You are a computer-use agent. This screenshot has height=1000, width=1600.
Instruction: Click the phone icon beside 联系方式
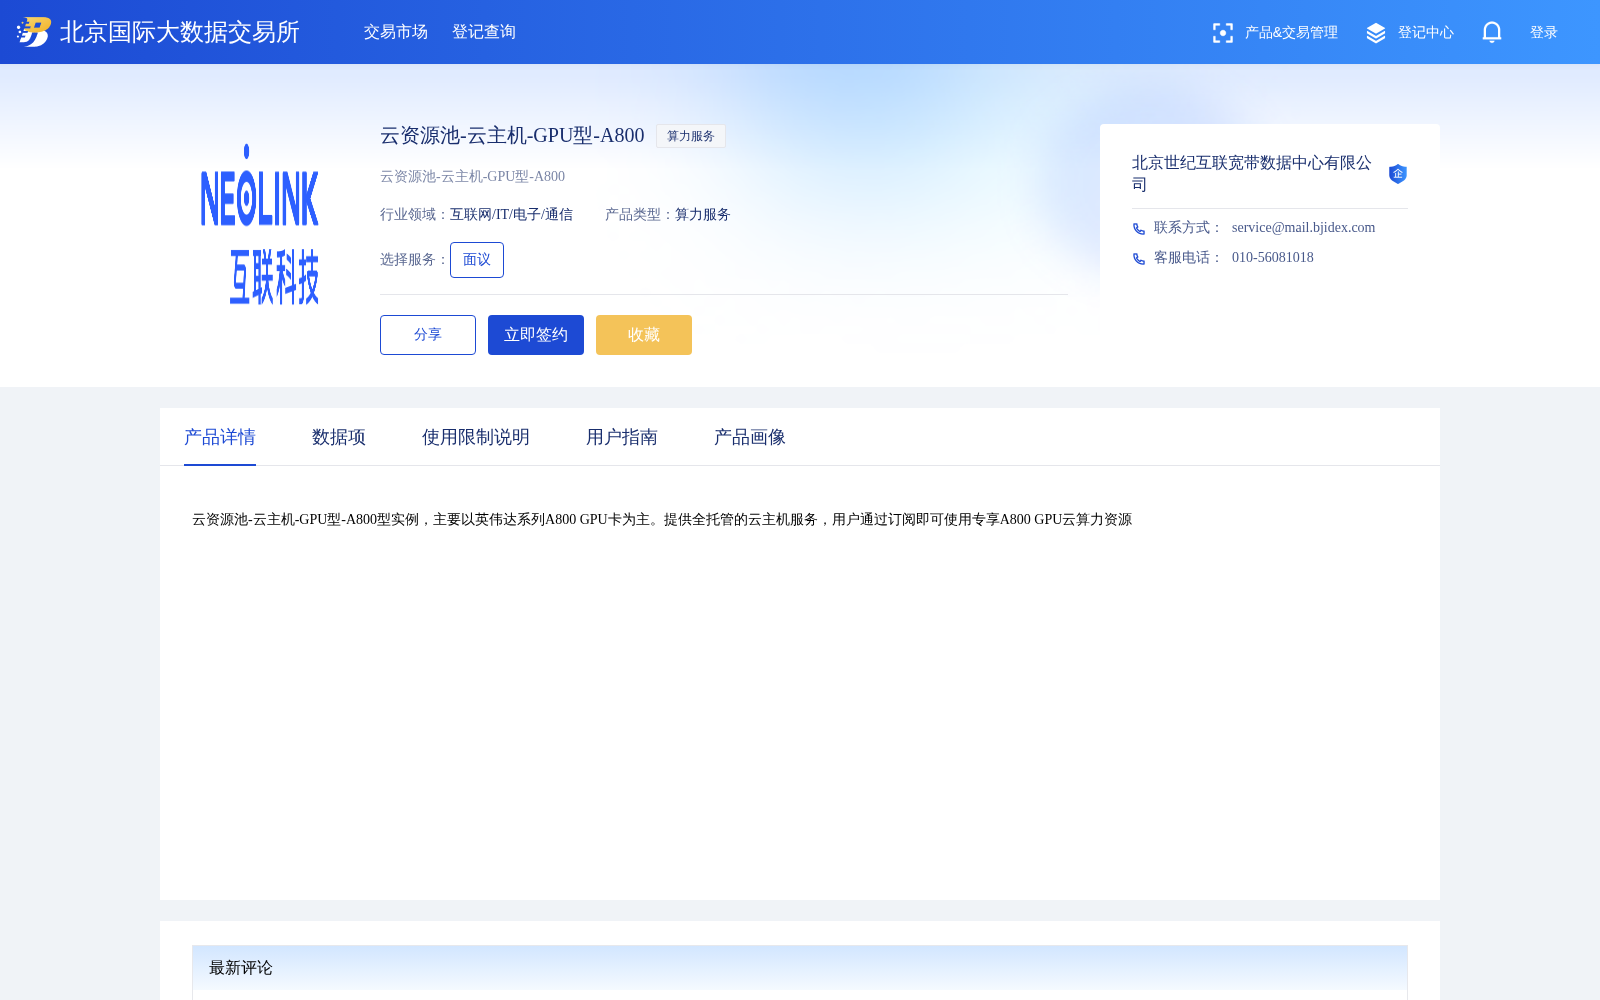(1138, 229)
